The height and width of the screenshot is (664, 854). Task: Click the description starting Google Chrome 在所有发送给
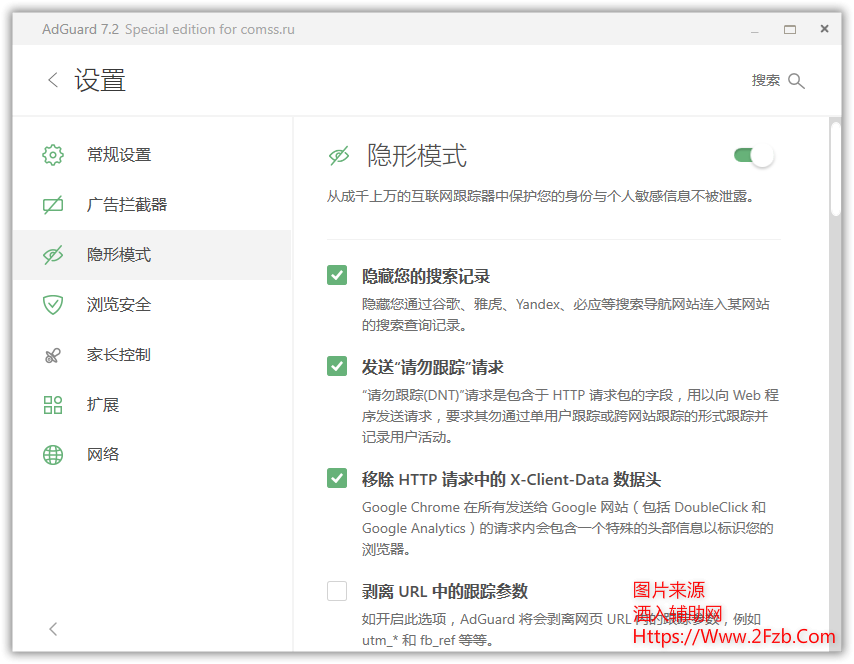click(x=568, y=528)
